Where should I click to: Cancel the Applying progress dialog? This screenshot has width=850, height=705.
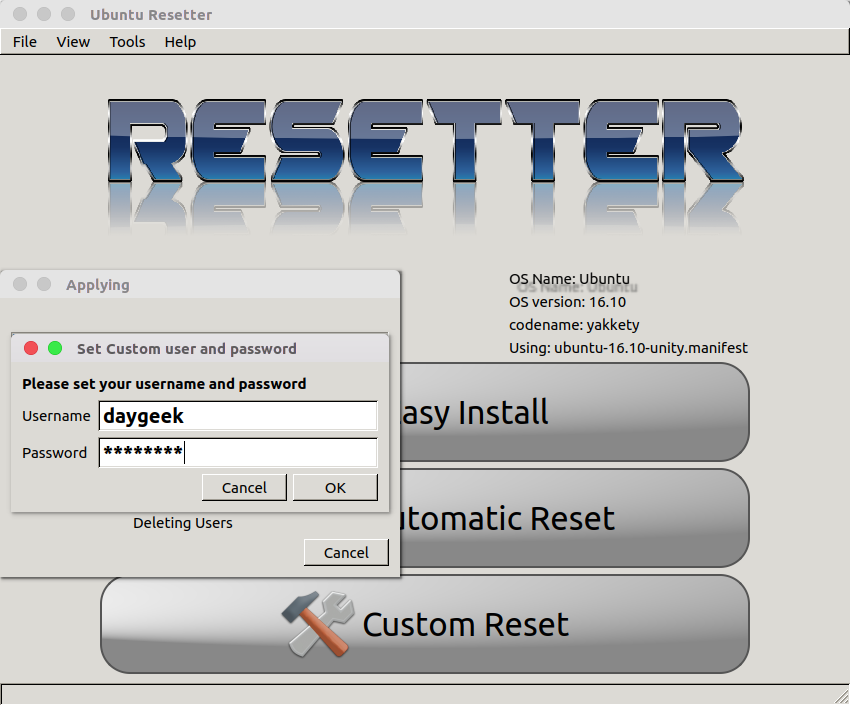[x=346, y=552]
